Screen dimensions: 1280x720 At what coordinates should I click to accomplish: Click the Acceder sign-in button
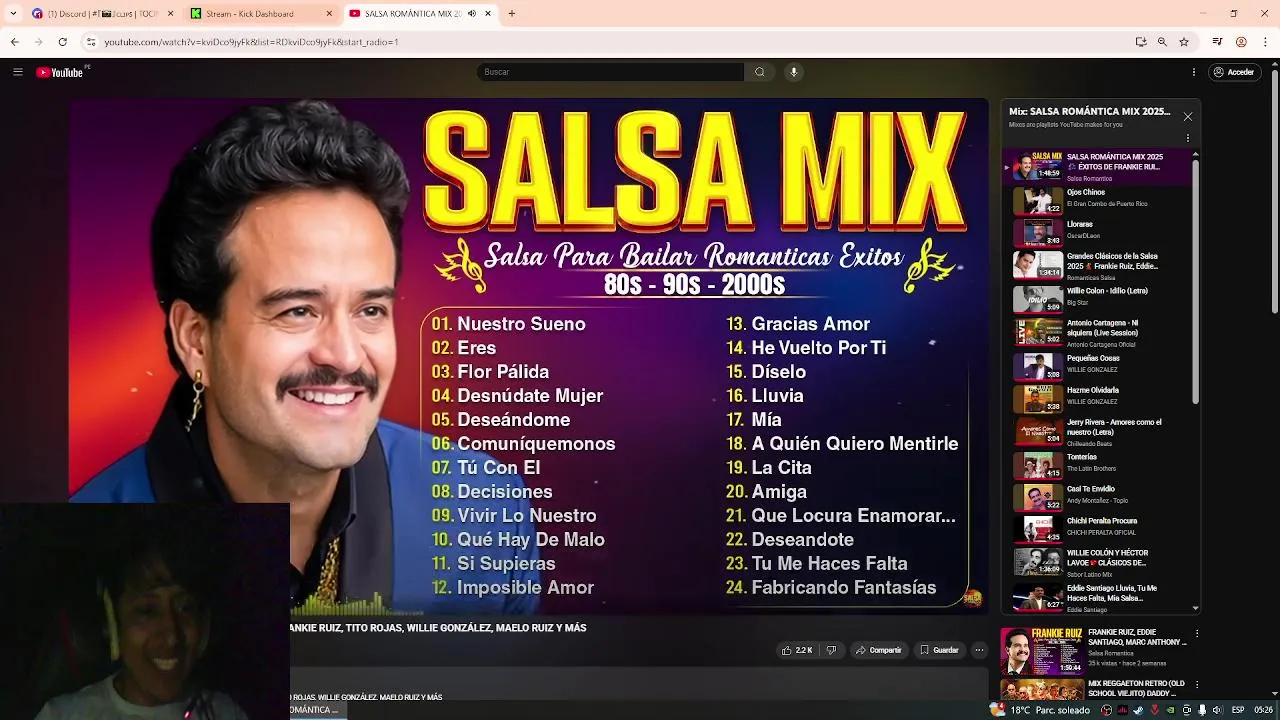1233,72
